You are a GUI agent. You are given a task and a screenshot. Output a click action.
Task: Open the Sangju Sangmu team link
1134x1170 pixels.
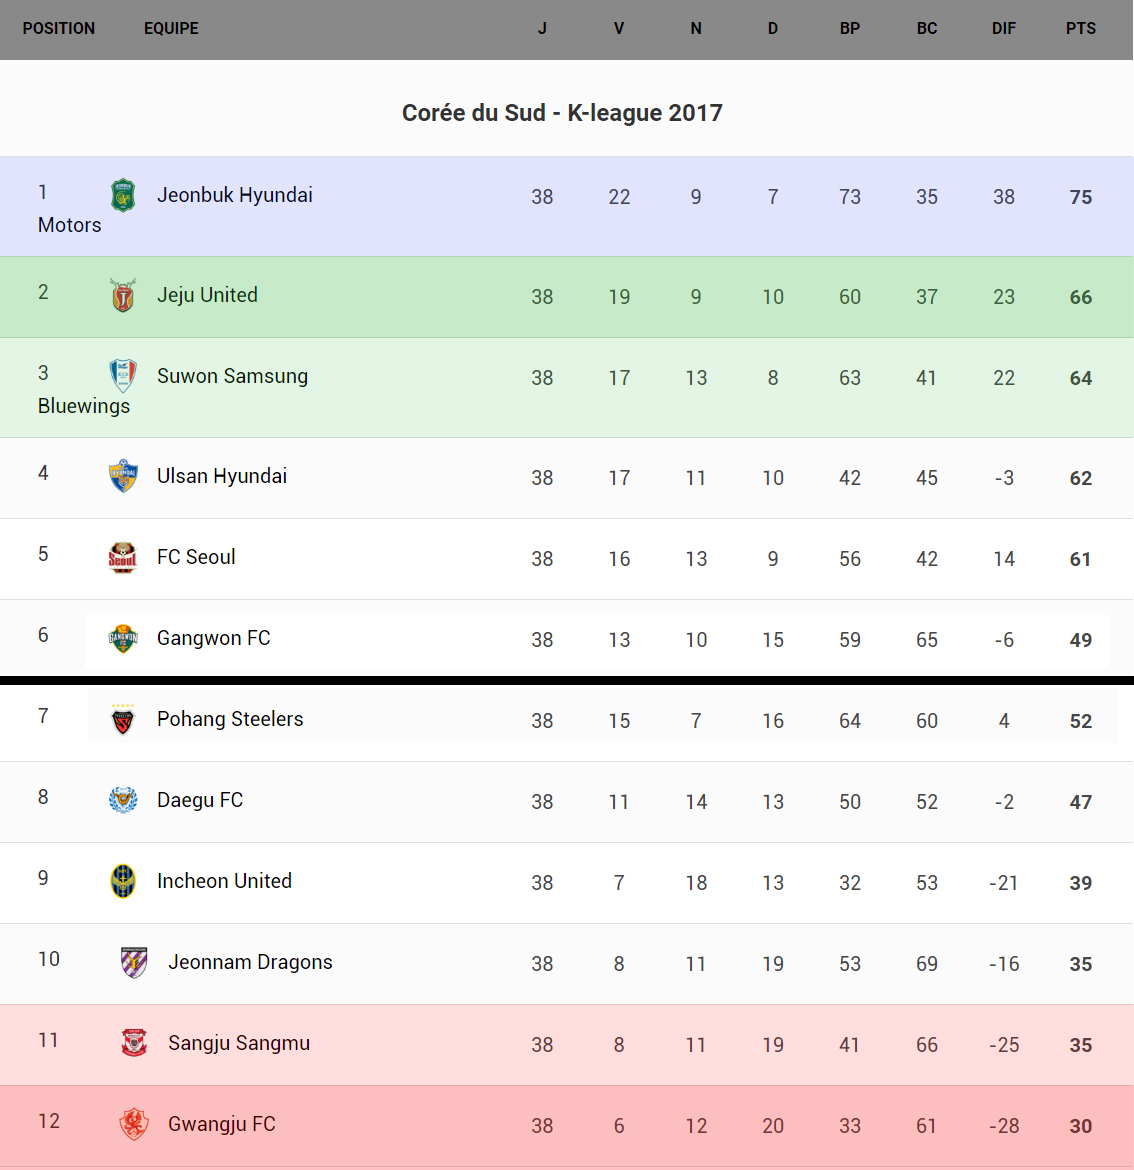point(239,1043)
